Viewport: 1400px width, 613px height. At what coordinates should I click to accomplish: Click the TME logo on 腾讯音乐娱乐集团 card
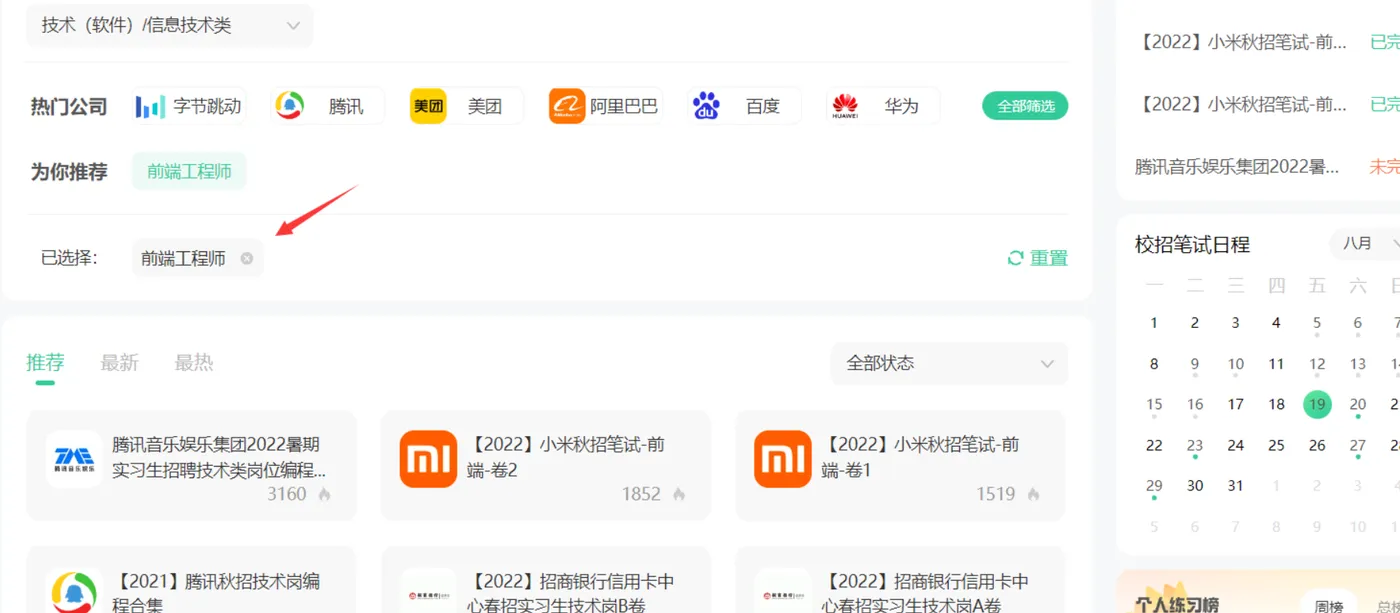coord(74,459)
